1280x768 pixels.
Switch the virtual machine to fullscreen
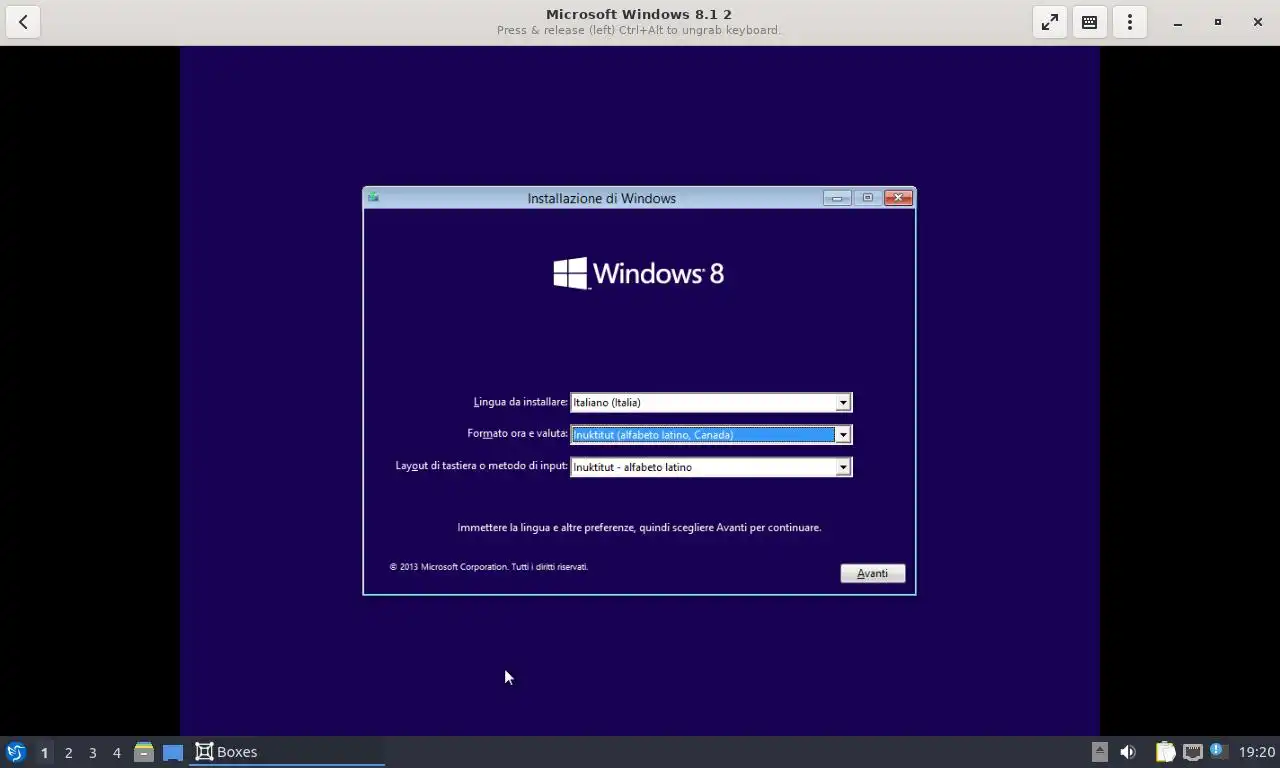click(x=1050, y=22)
